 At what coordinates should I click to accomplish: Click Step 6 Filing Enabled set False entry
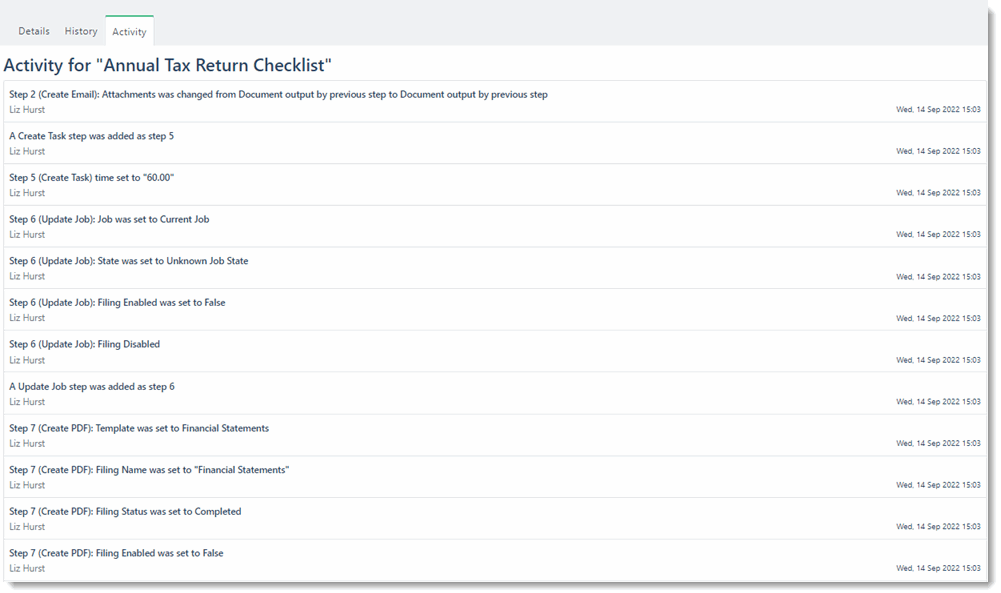(x=117, y=302)
